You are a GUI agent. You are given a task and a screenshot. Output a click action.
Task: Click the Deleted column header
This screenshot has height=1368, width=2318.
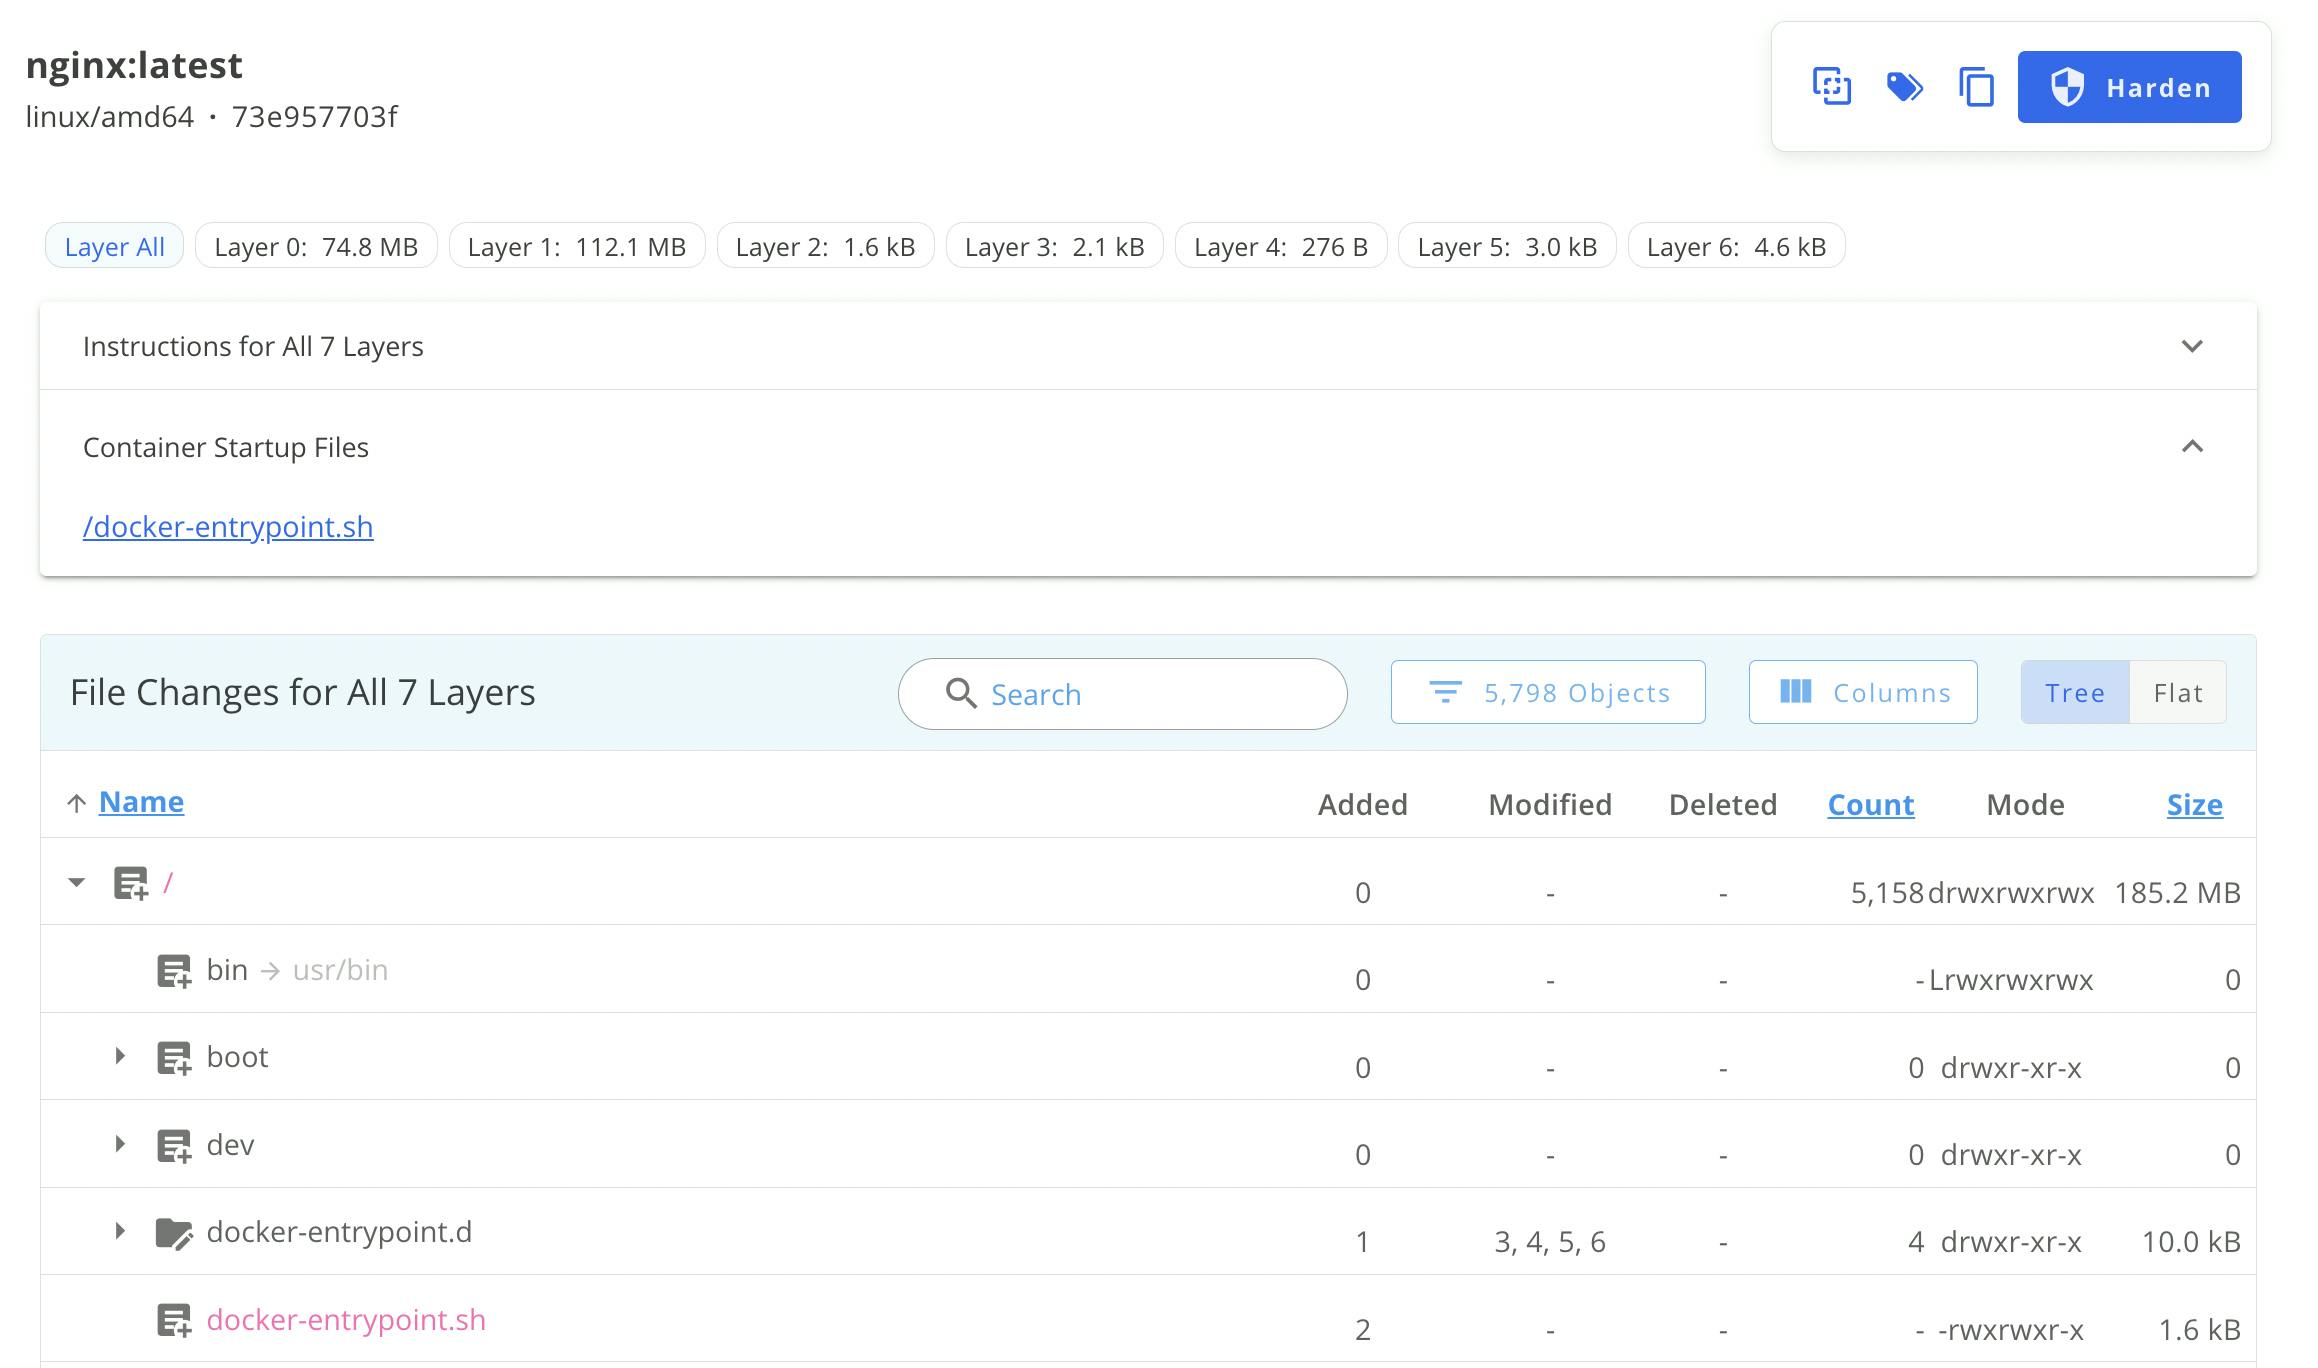click(x=1723, y=804)
